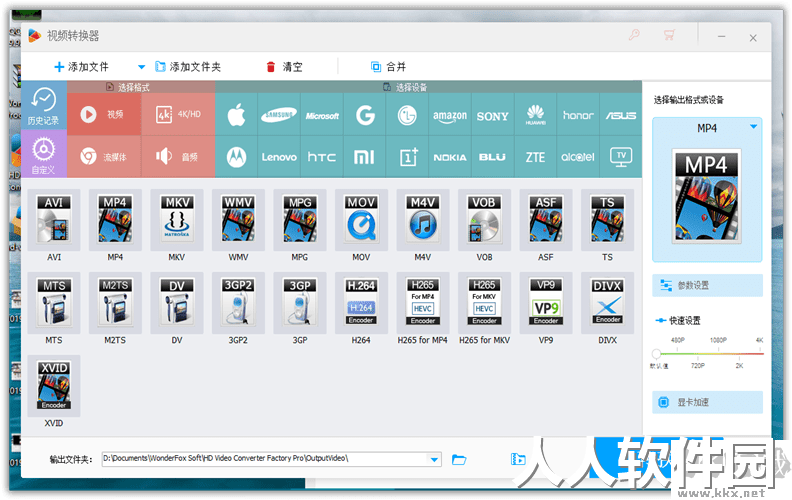Pick the TS format icon

pos(607,220)
